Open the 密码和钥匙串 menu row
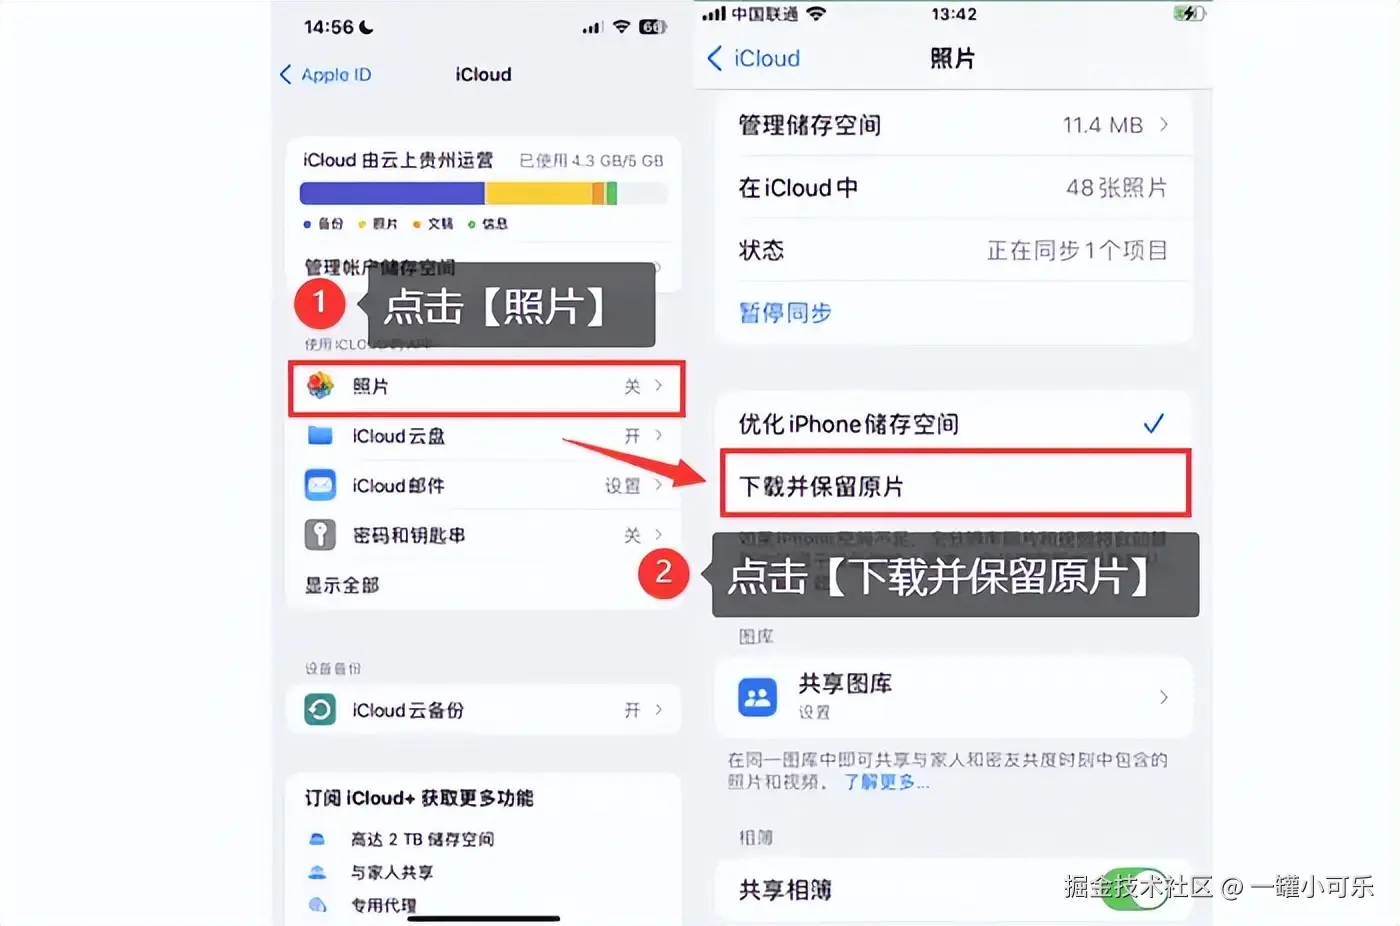Screen dimensions: 1400x926 [x=484, y=535]
